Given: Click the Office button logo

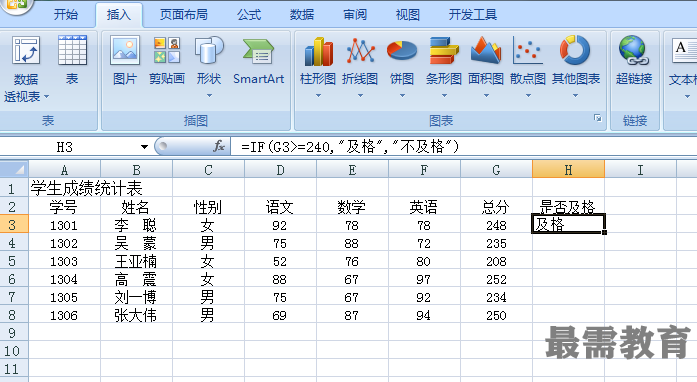Looking at the screenshot, I should click(17, 4).
